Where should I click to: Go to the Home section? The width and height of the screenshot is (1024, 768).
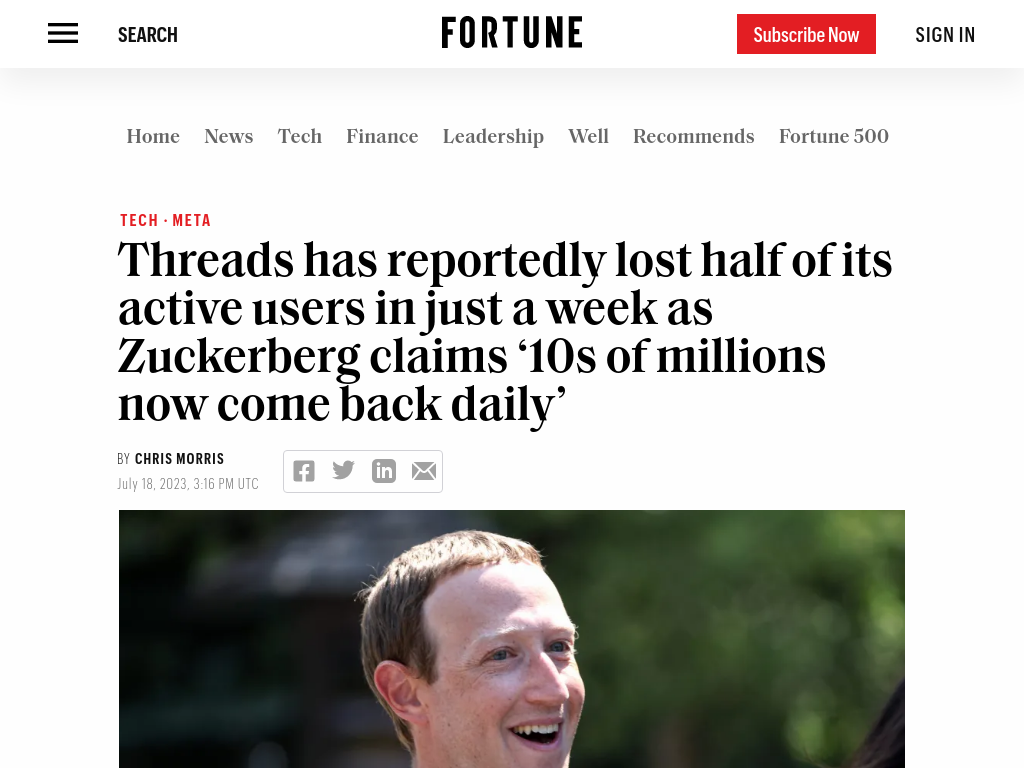[x=153, y=137]
